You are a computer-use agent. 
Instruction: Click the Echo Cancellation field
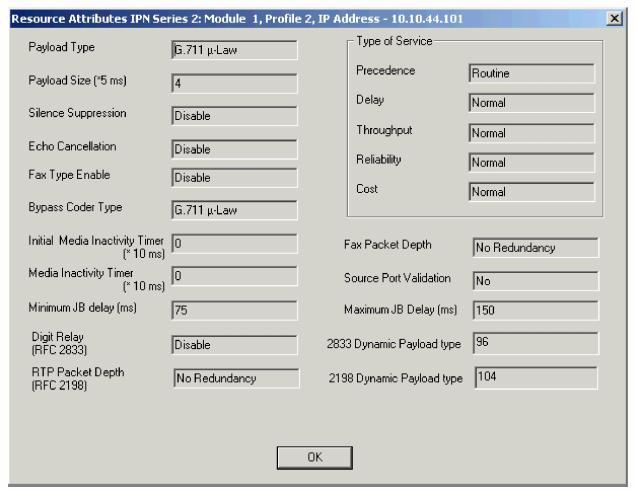tap(234, 148)
